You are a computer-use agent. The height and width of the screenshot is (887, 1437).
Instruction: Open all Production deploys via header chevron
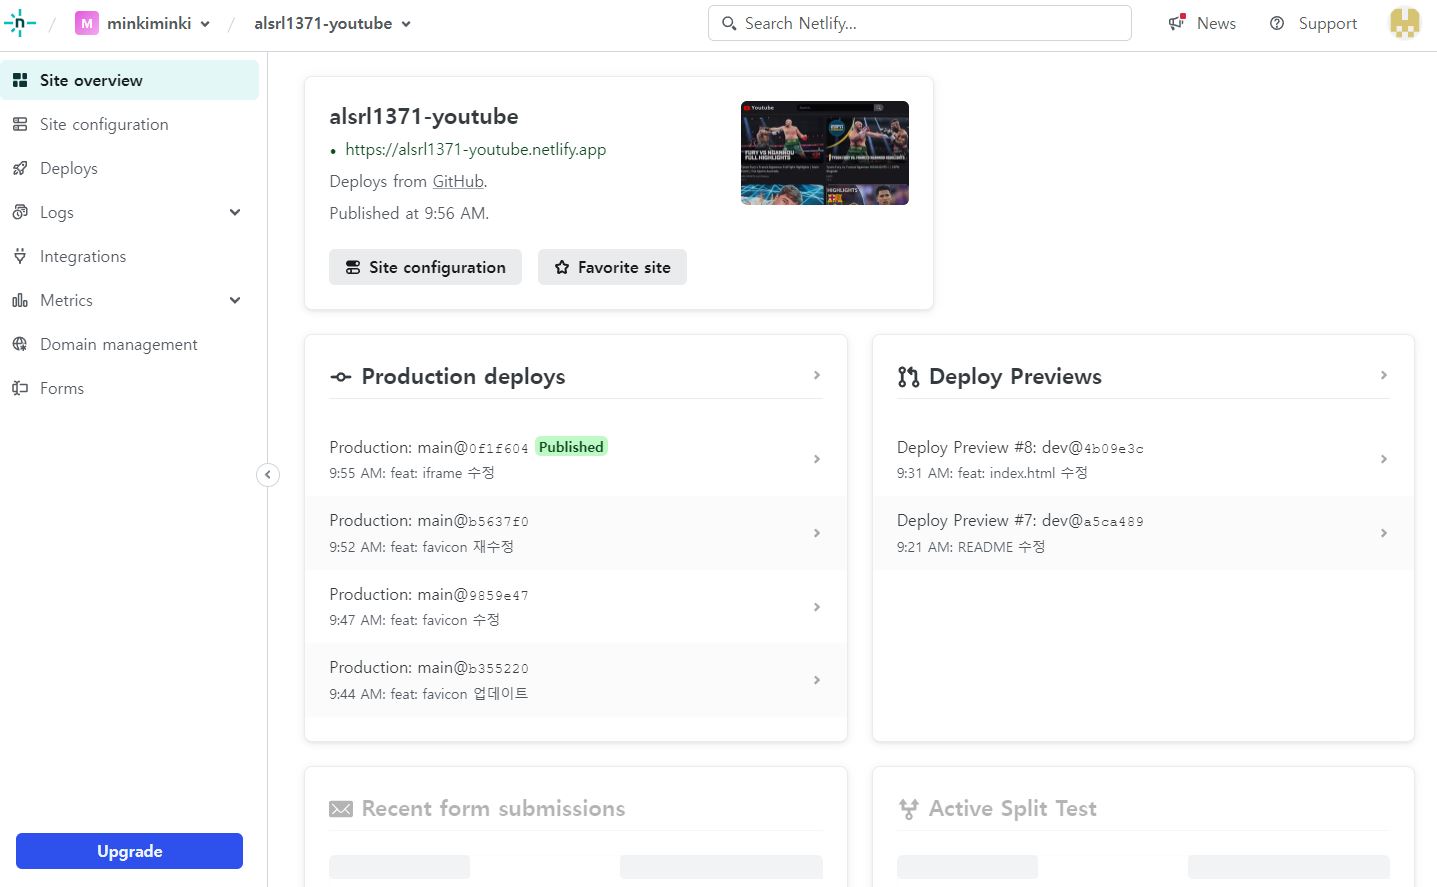coord(817,375)
